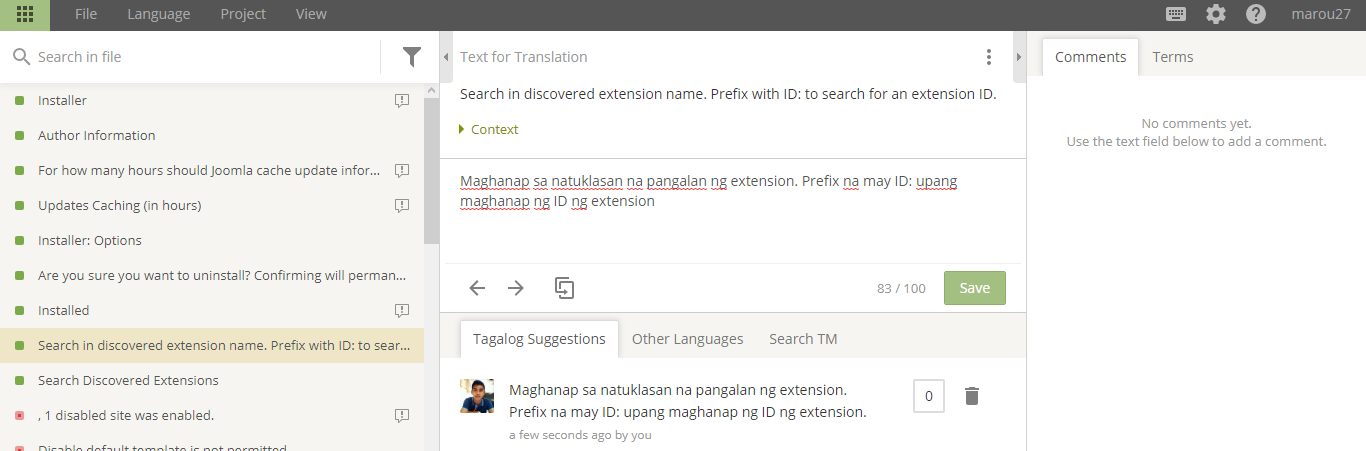Click the Tagalog suggestion text
Viewport: 1366px width, 451px height.
pyautogui.click(x=688, y=400)
